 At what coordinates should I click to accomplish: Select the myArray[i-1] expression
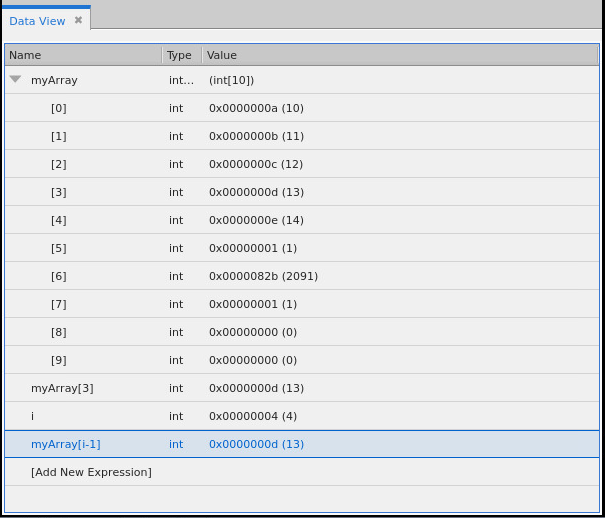[66, 444]
